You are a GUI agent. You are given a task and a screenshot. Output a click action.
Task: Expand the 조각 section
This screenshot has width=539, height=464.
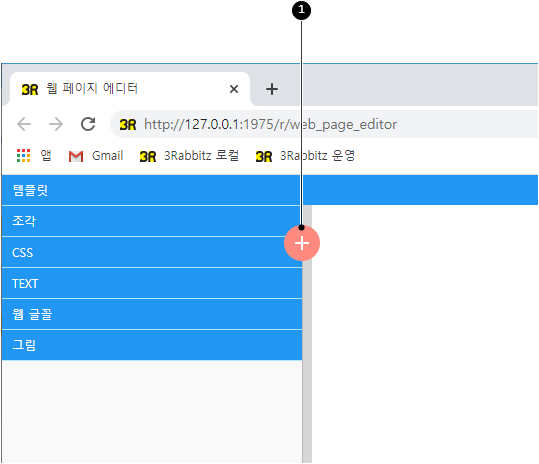coord(152,221)
